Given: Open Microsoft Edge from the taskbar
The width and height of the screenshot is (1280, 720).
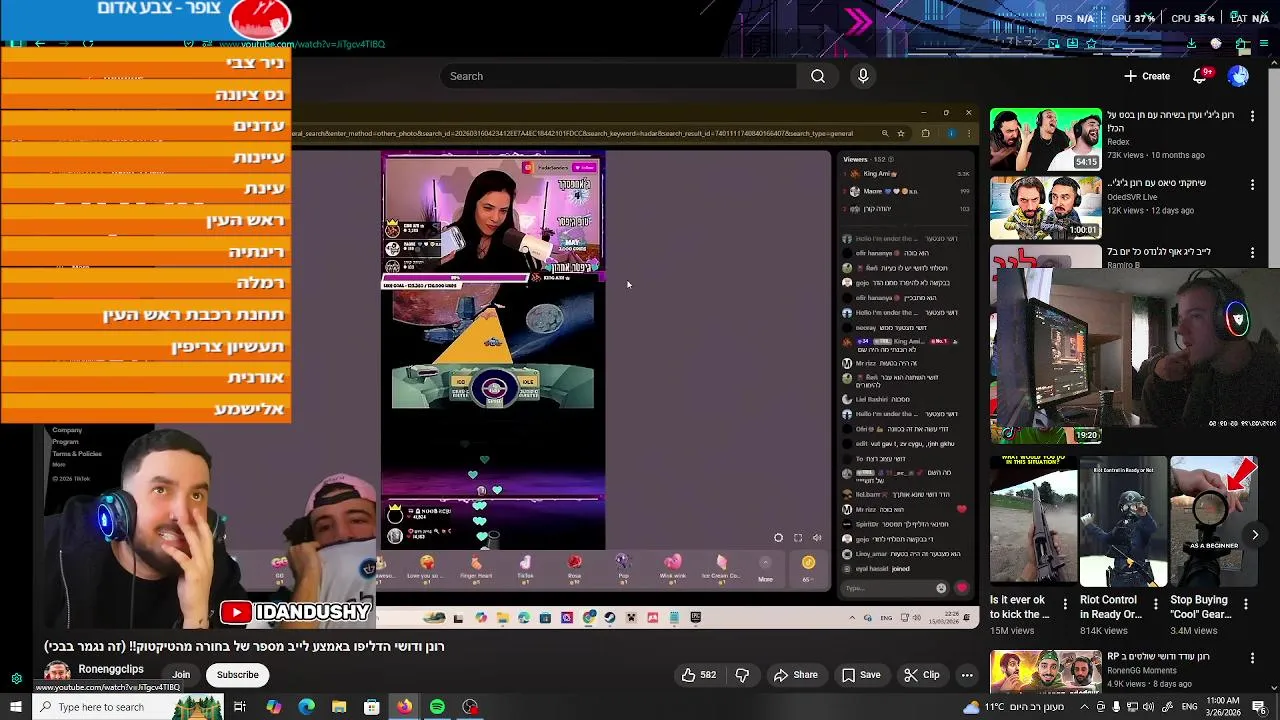Looking at the screenshot, I should [x=306, y=707].
